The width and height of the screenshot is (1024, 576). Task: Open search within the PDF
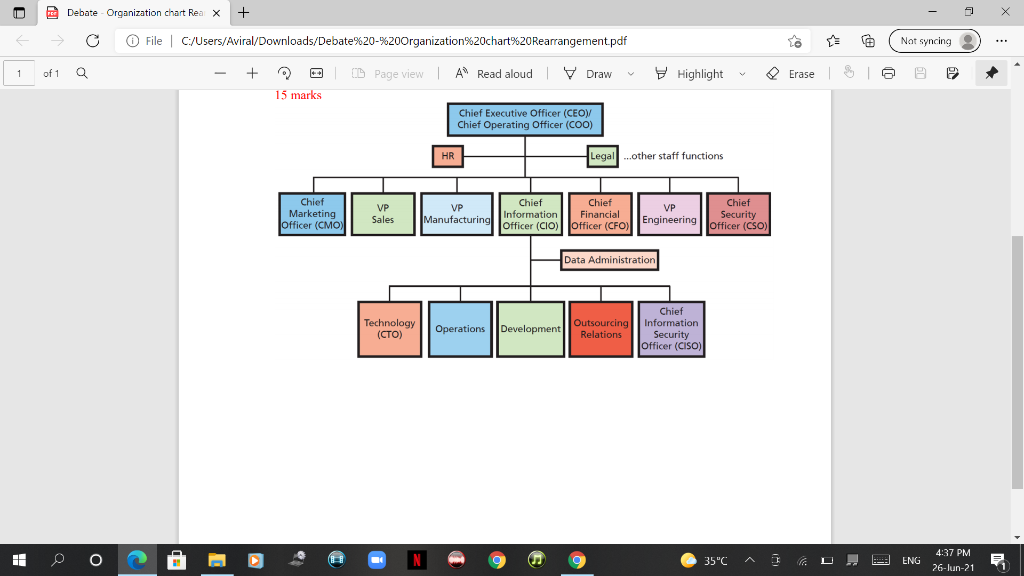82,72
